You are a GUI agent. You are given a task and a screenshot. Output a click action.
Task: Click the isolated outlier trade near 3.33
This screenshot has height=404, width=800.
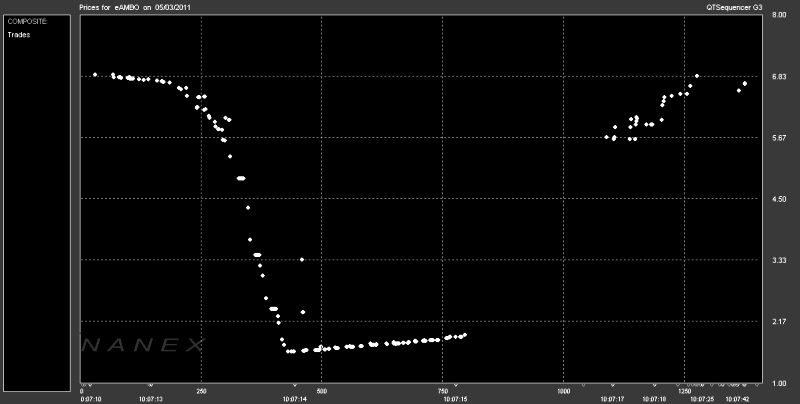302,260
